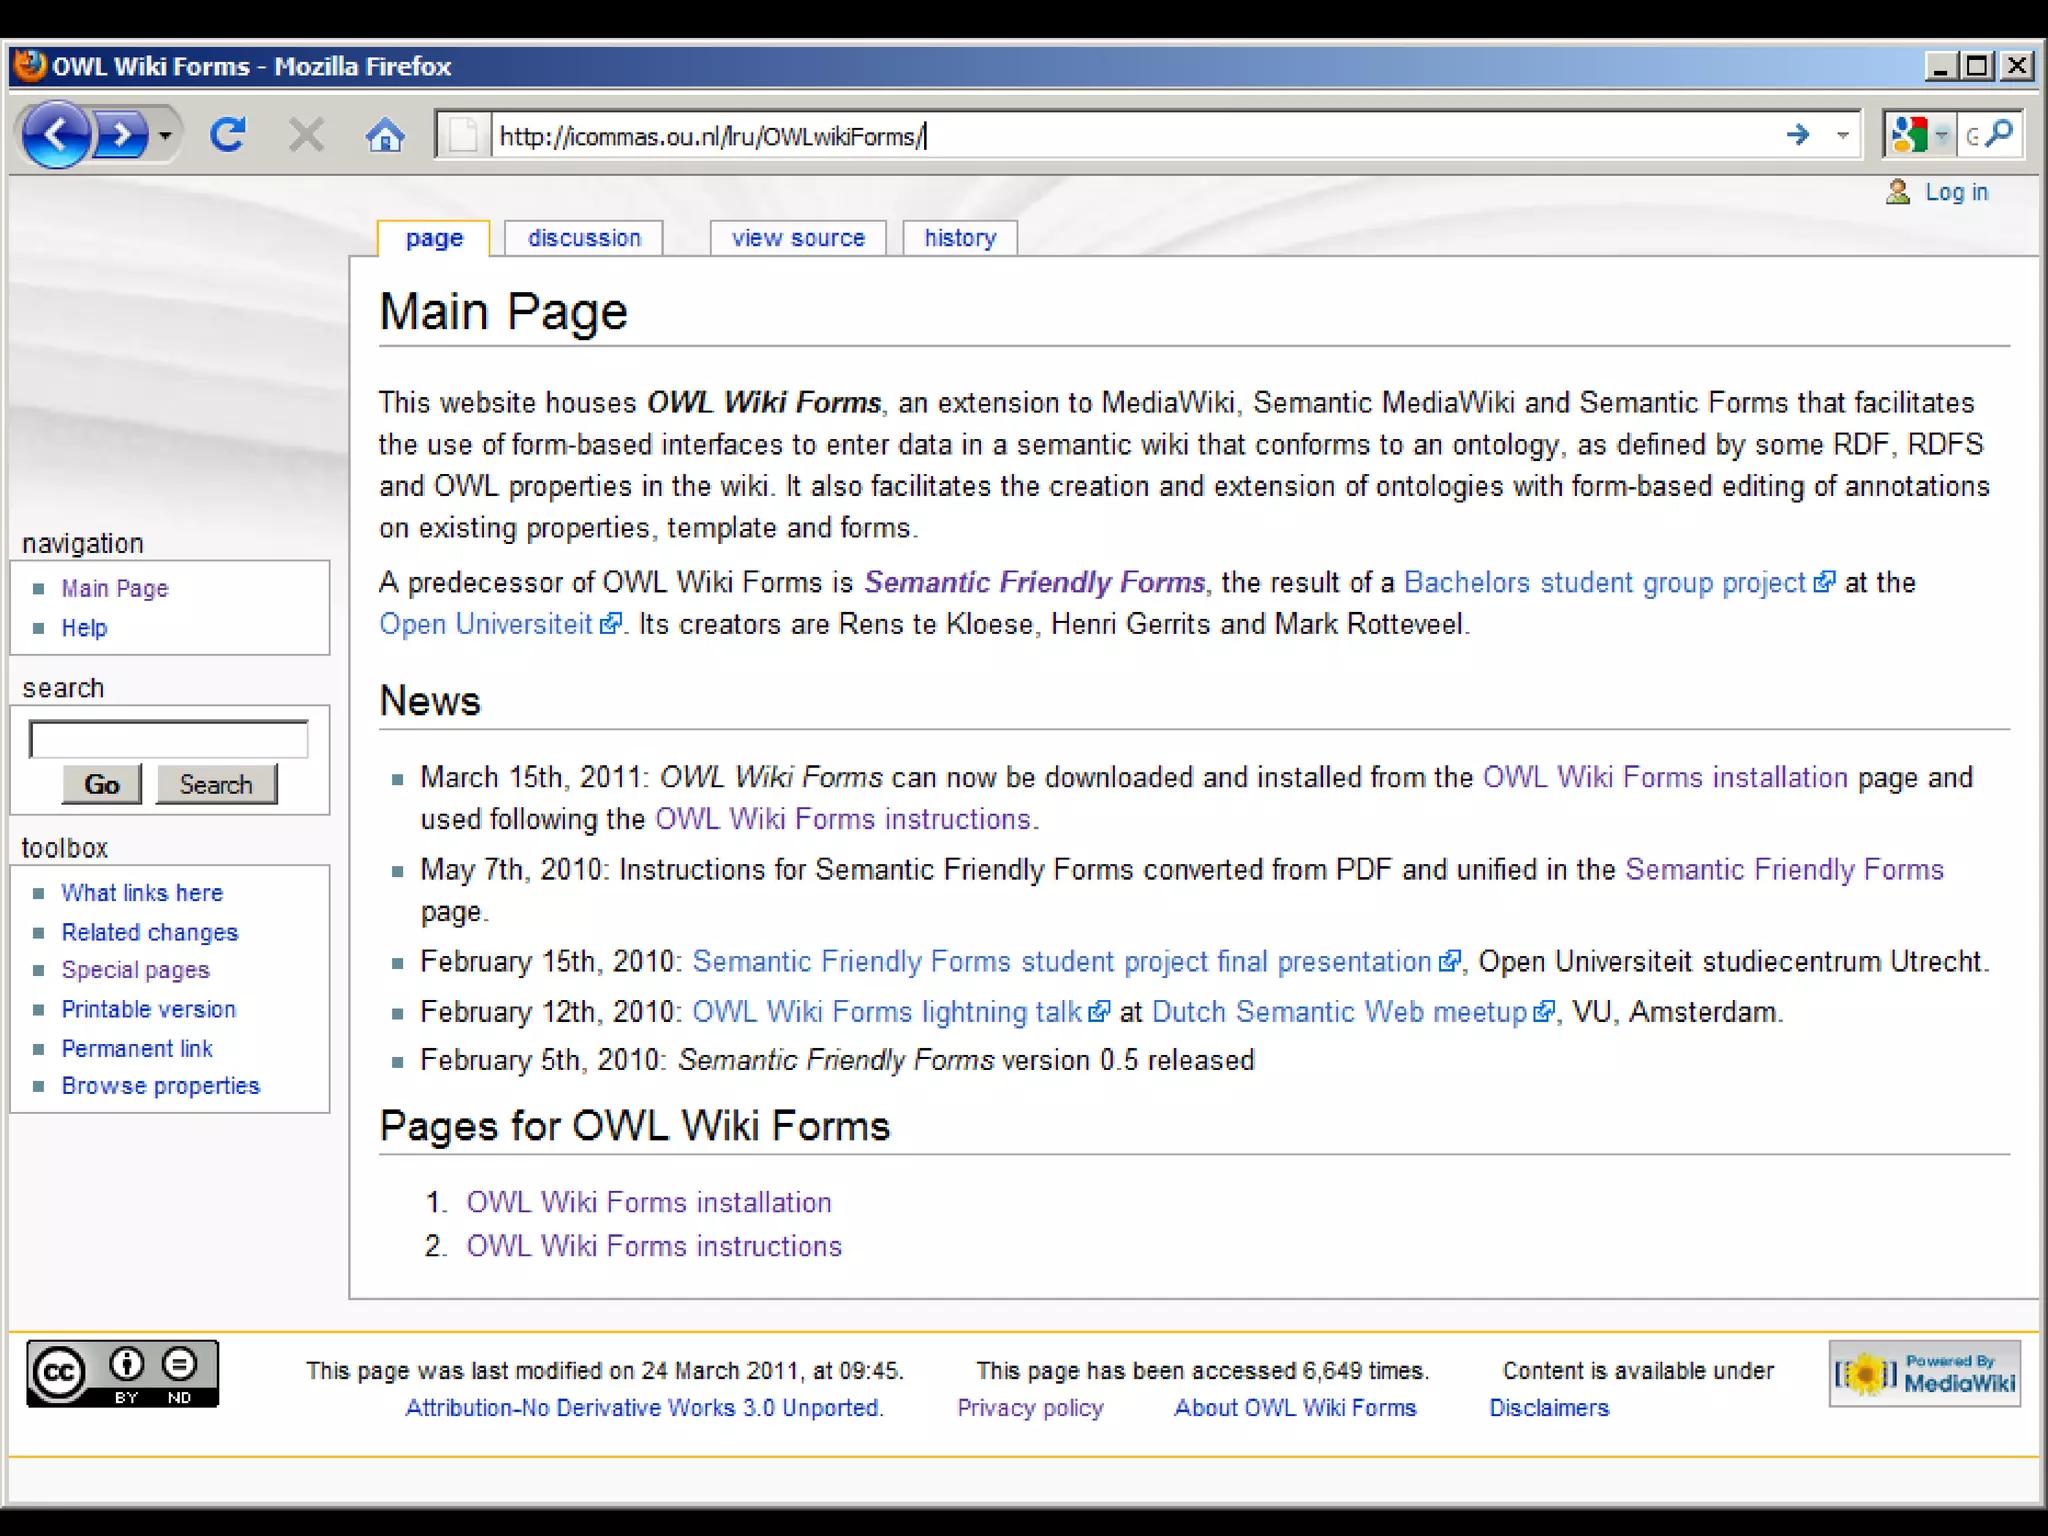The height and width of the screenshot is (1536, 2048).
Task: Click the Stop loading X icon
Action: (x=306, y=134)
